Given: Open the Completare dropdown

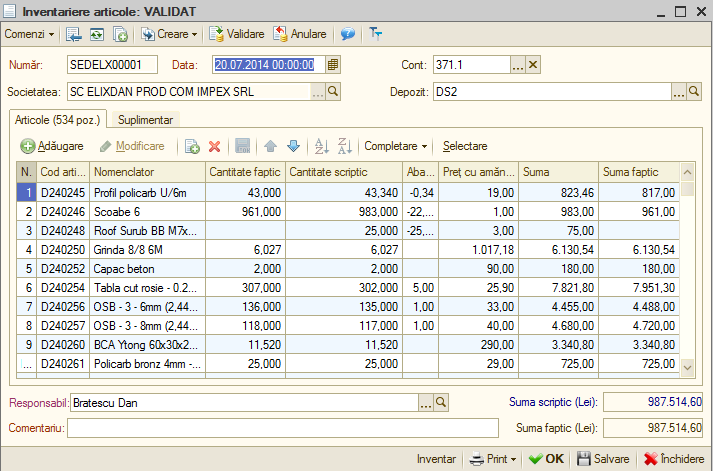Looking at the screenshot, I should [x=396, y=146].
